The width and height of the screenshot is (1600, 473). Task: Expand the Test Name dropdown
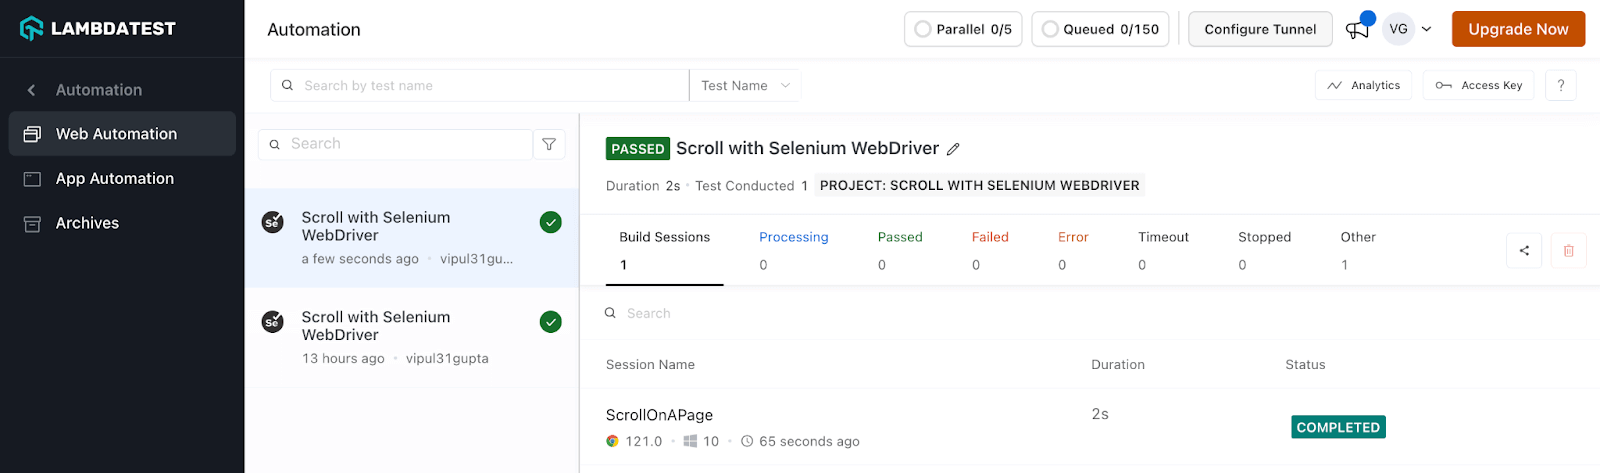click(x=745, y=86)
